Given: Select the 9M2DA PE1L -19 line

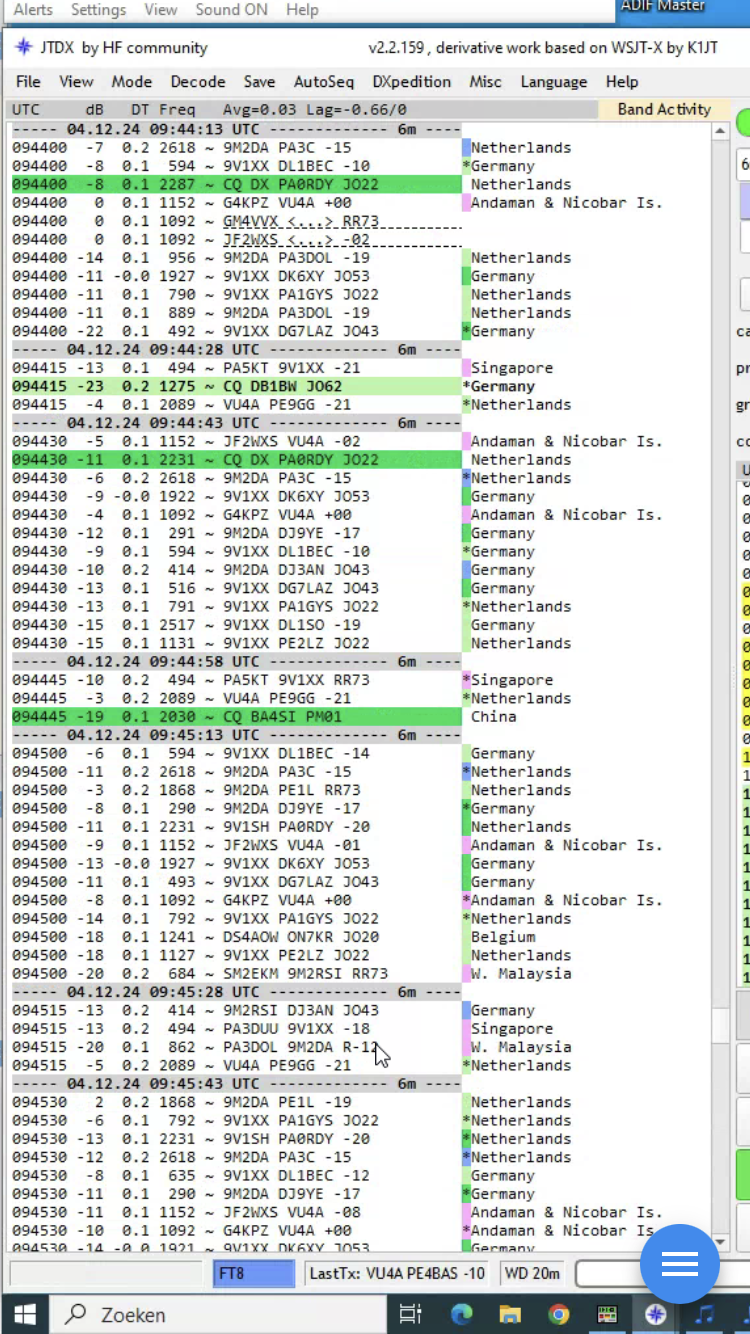Looking at the screenshot, I should [x=236, y=1102].
